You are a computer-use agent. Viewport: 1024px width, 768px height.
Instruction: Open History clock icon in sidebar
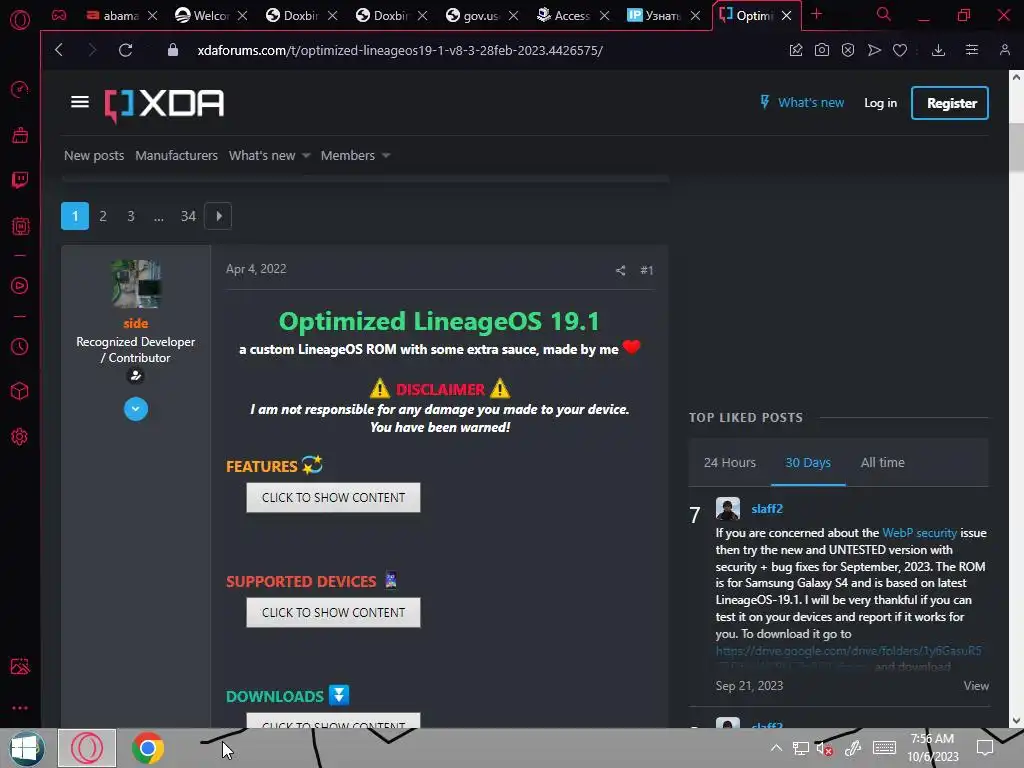coord(20,346)
